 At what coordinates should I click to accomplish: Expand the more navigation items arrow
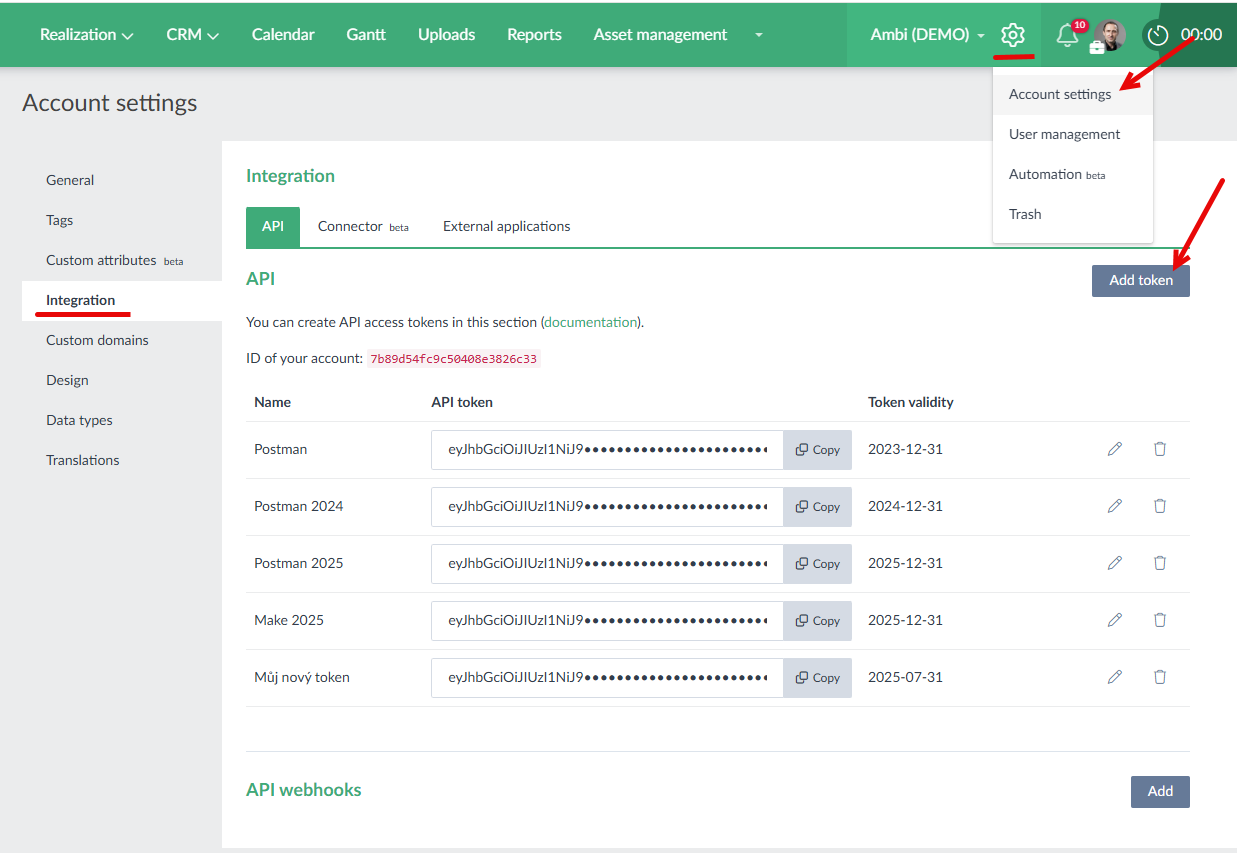[759, 35]
